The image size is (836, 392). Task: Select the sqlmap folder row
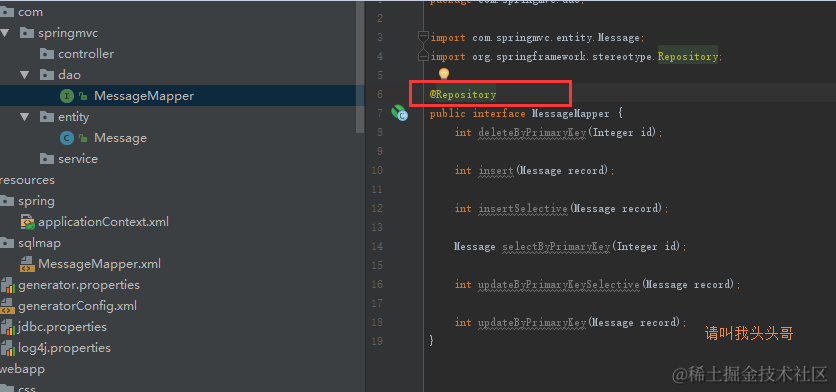[39, 243]
